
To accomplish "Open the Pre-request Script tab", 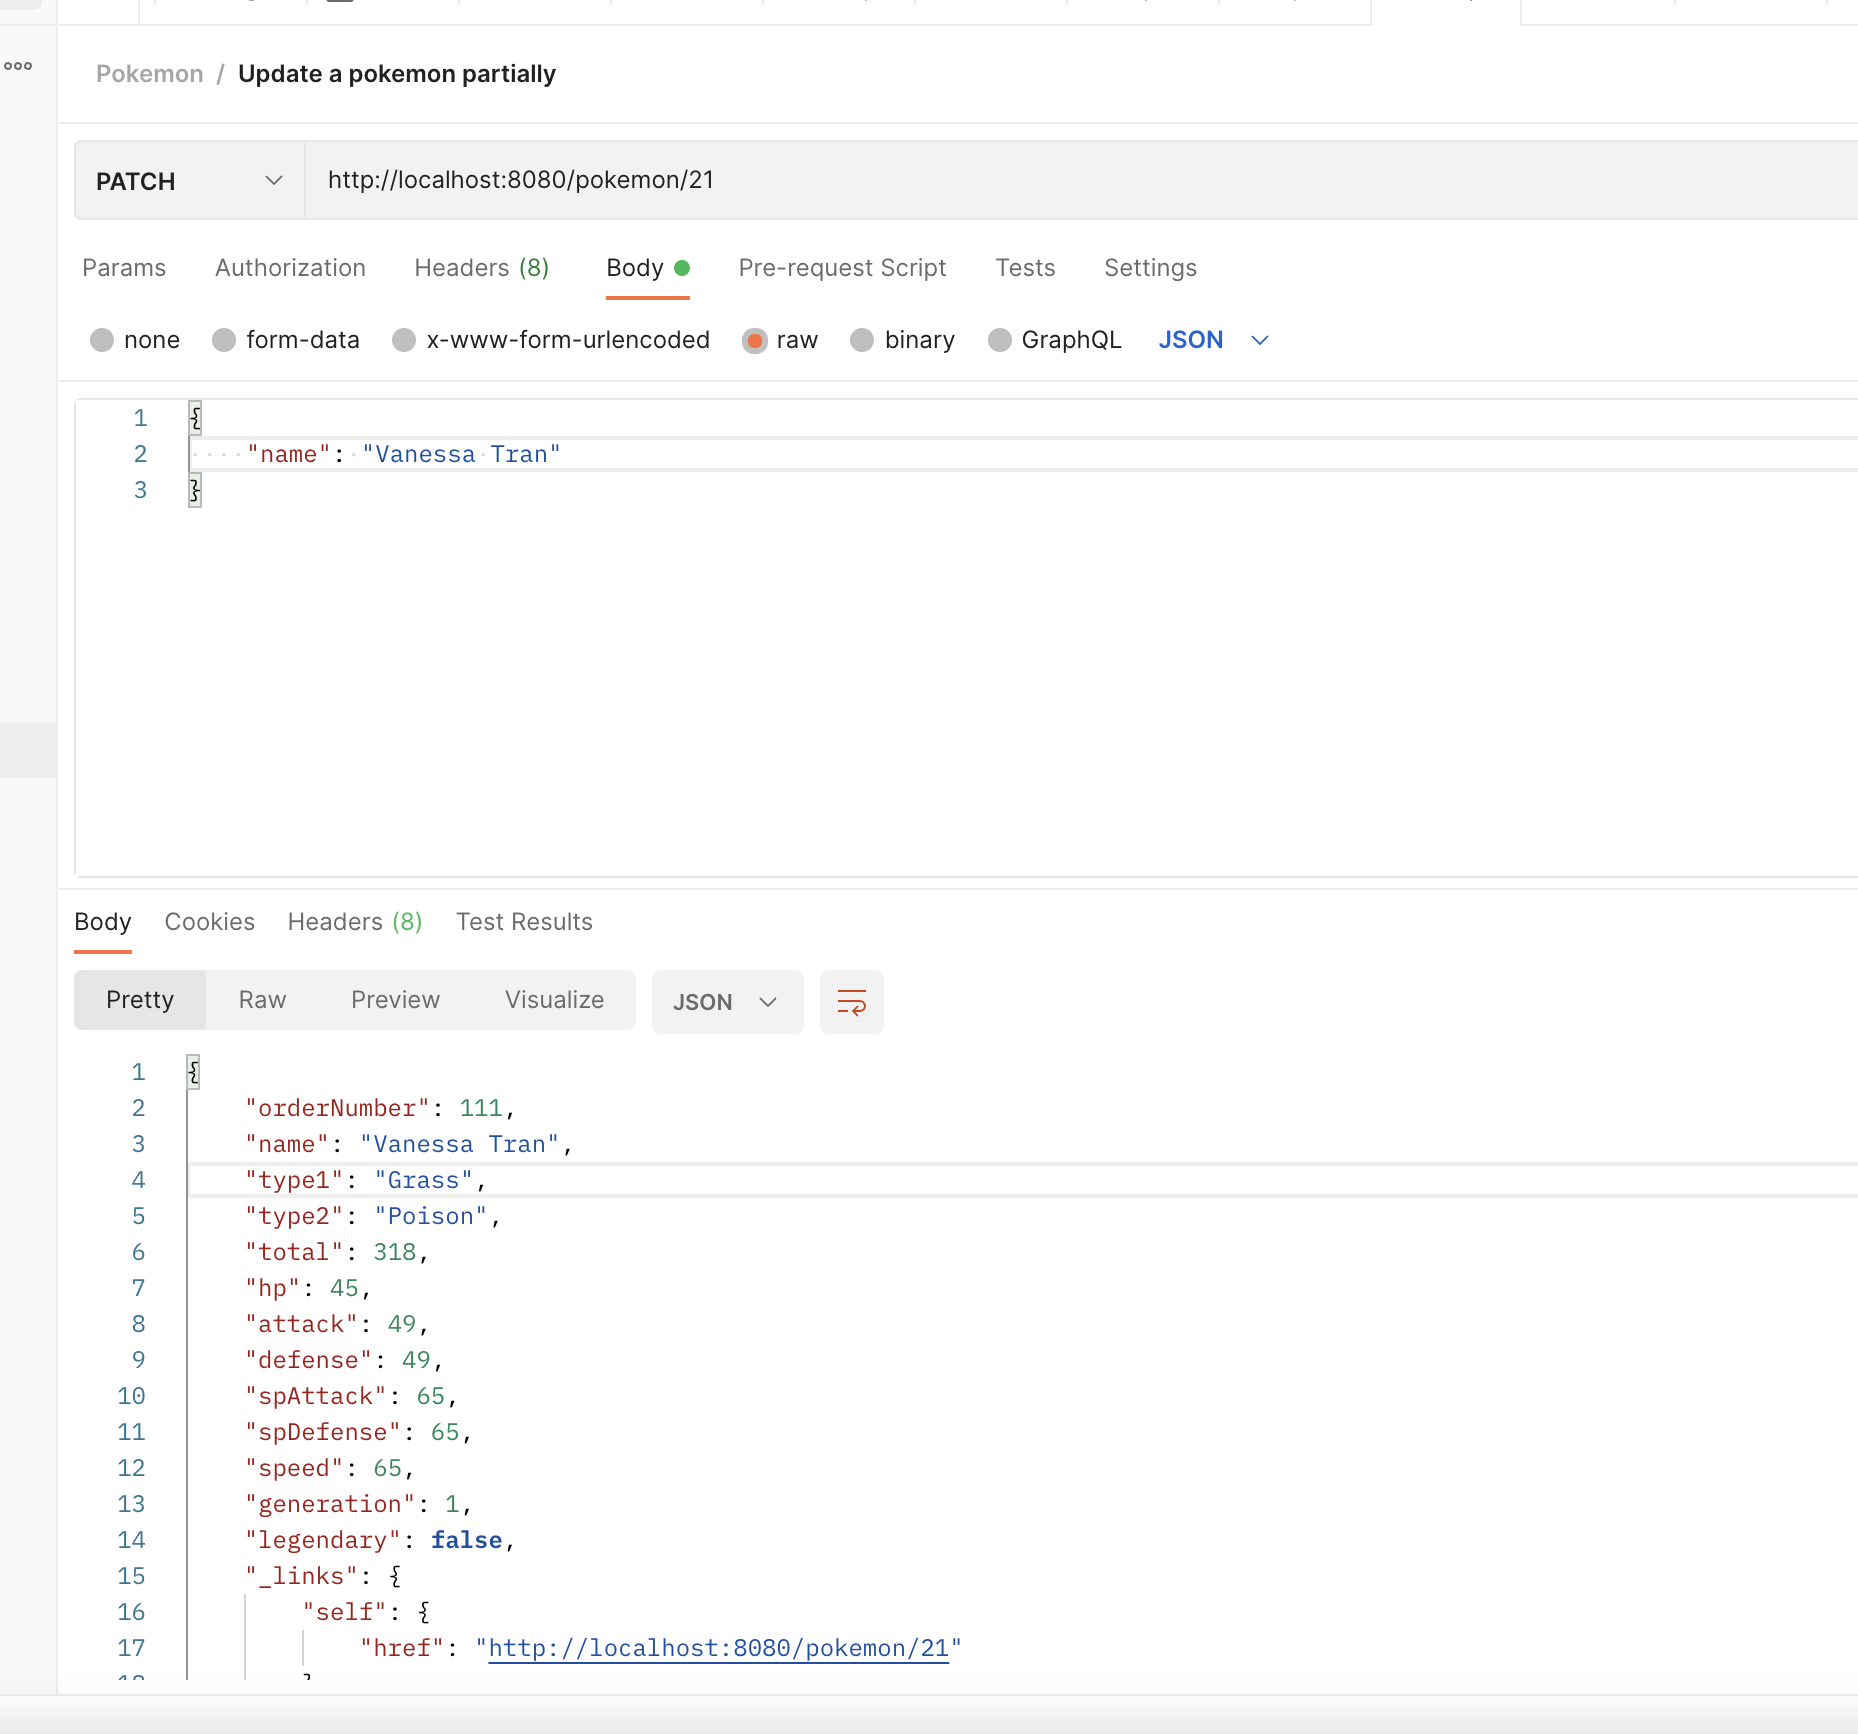I will coord(842,268).
